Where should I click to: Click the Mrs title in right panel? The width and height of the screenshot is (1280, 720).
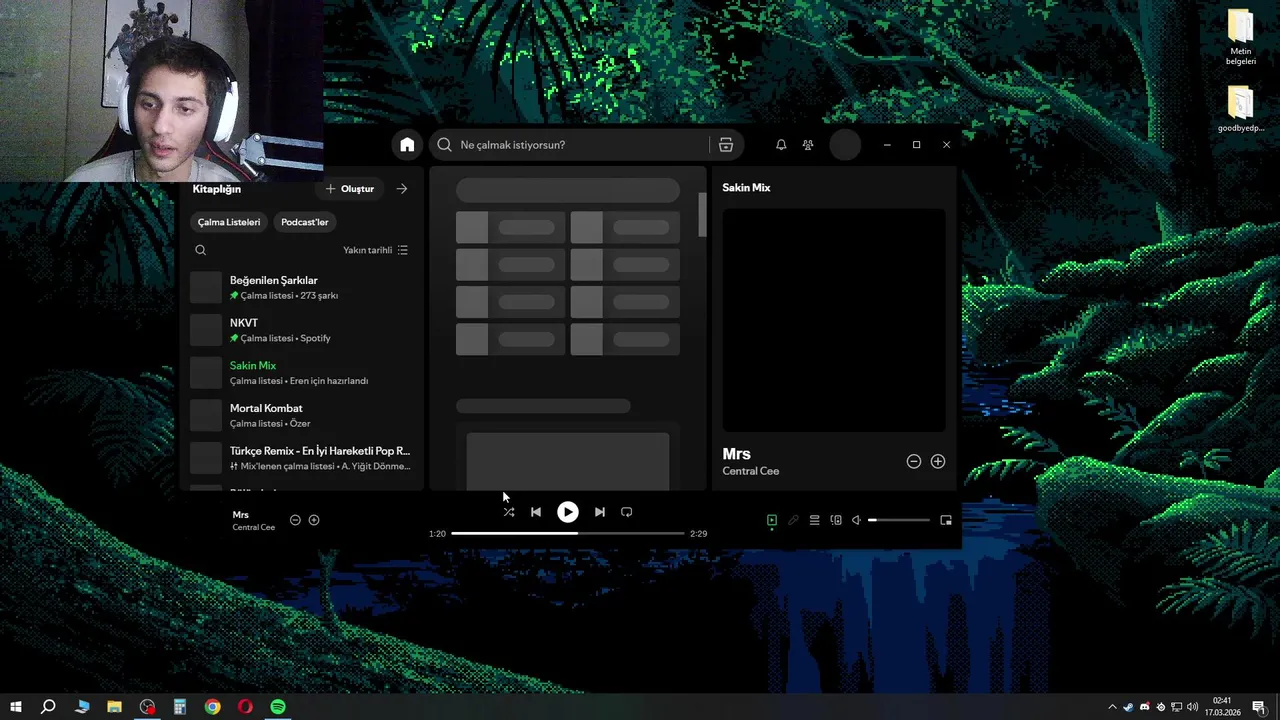(736, 454)
